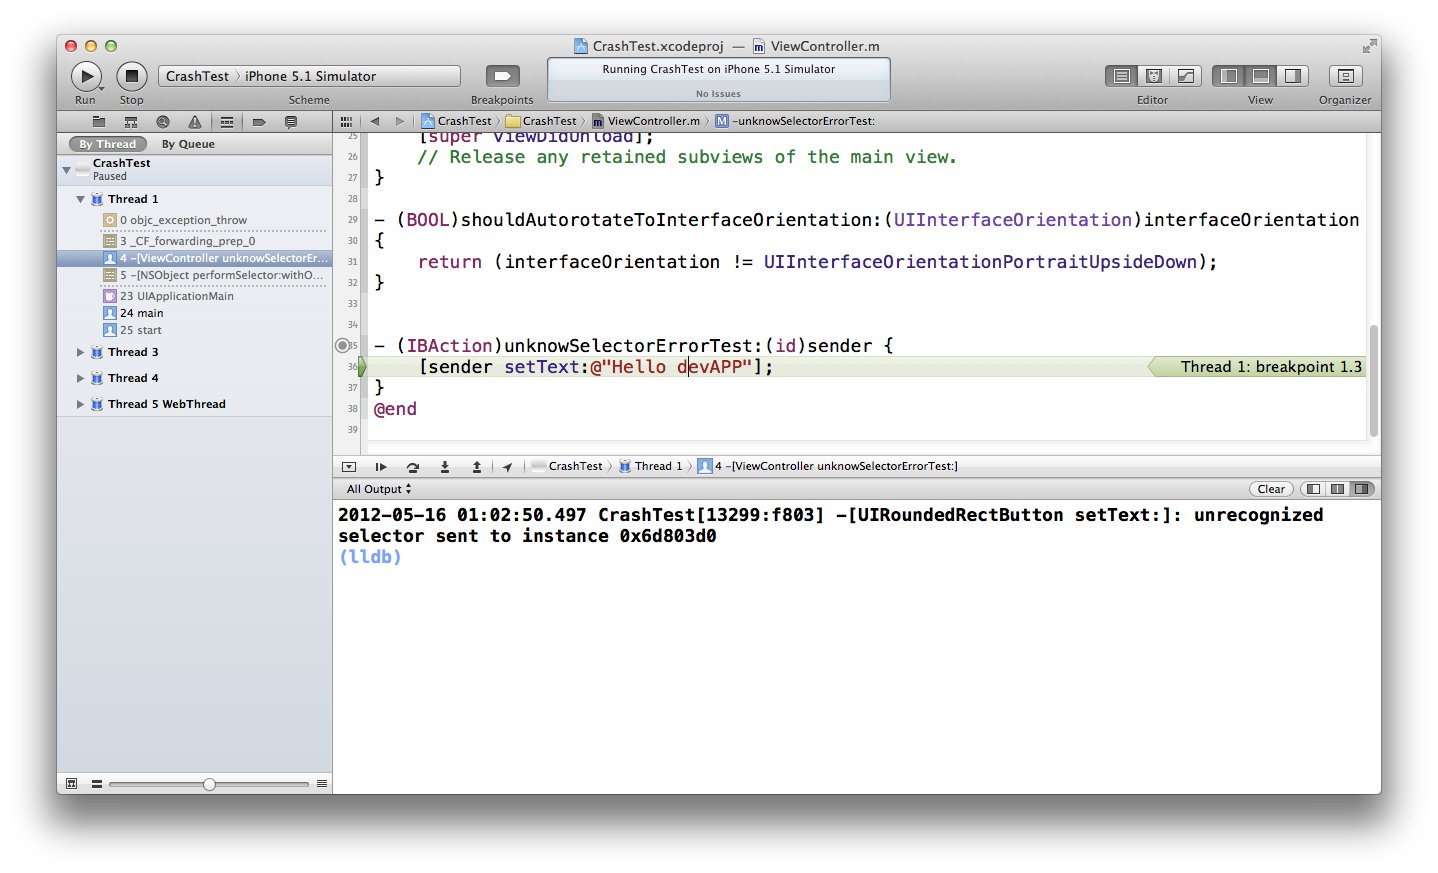Select the By Thread tab
The image size is (1438, 873).
click(107, 144)
